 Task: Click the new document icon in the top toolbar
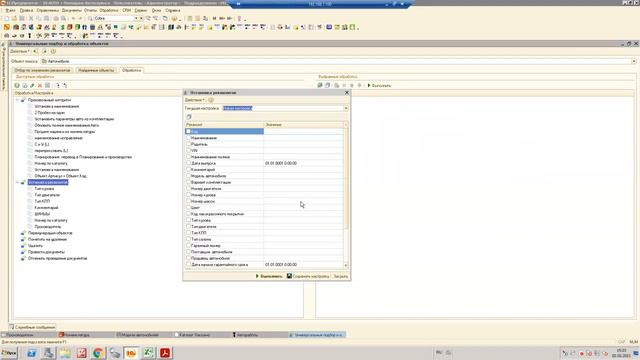click(x=7, y=19)
